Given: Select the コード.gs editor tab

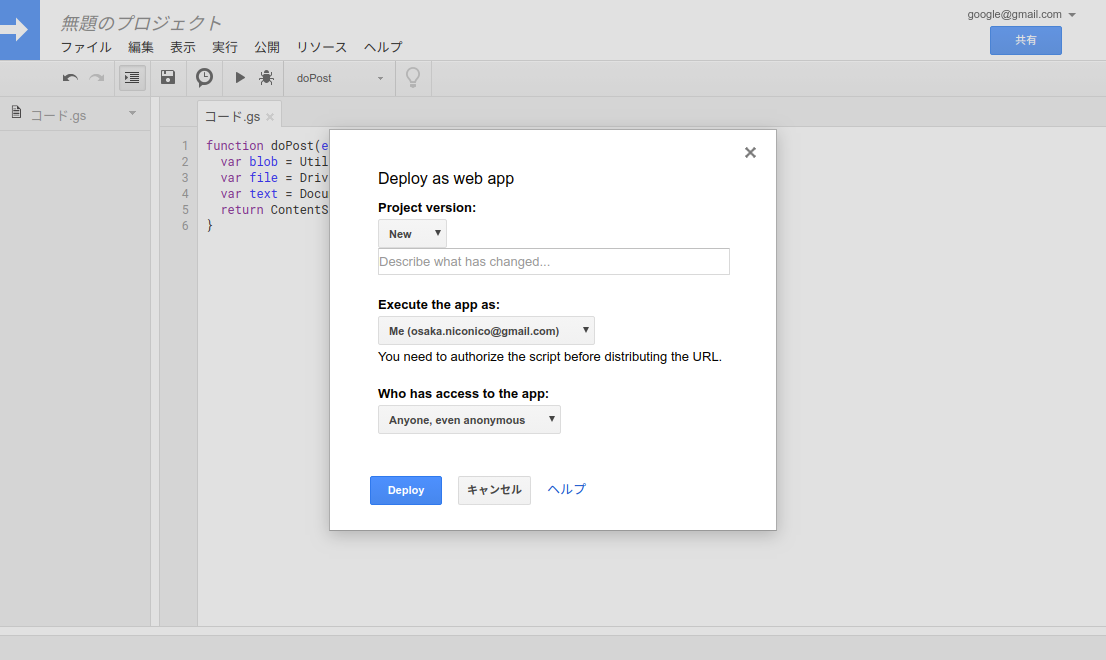Looking at the screenshot, I should 232,115.
